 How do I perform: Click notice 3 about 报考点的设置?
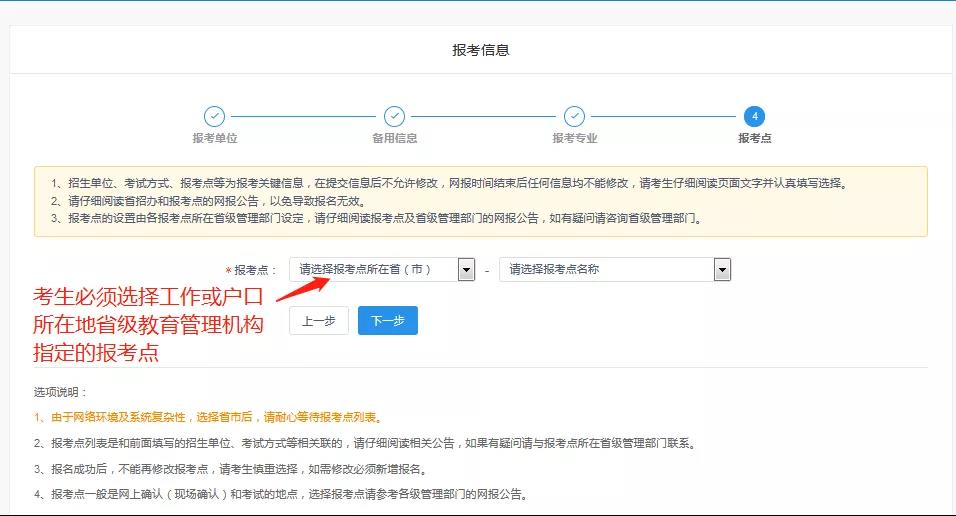[377, 218]
